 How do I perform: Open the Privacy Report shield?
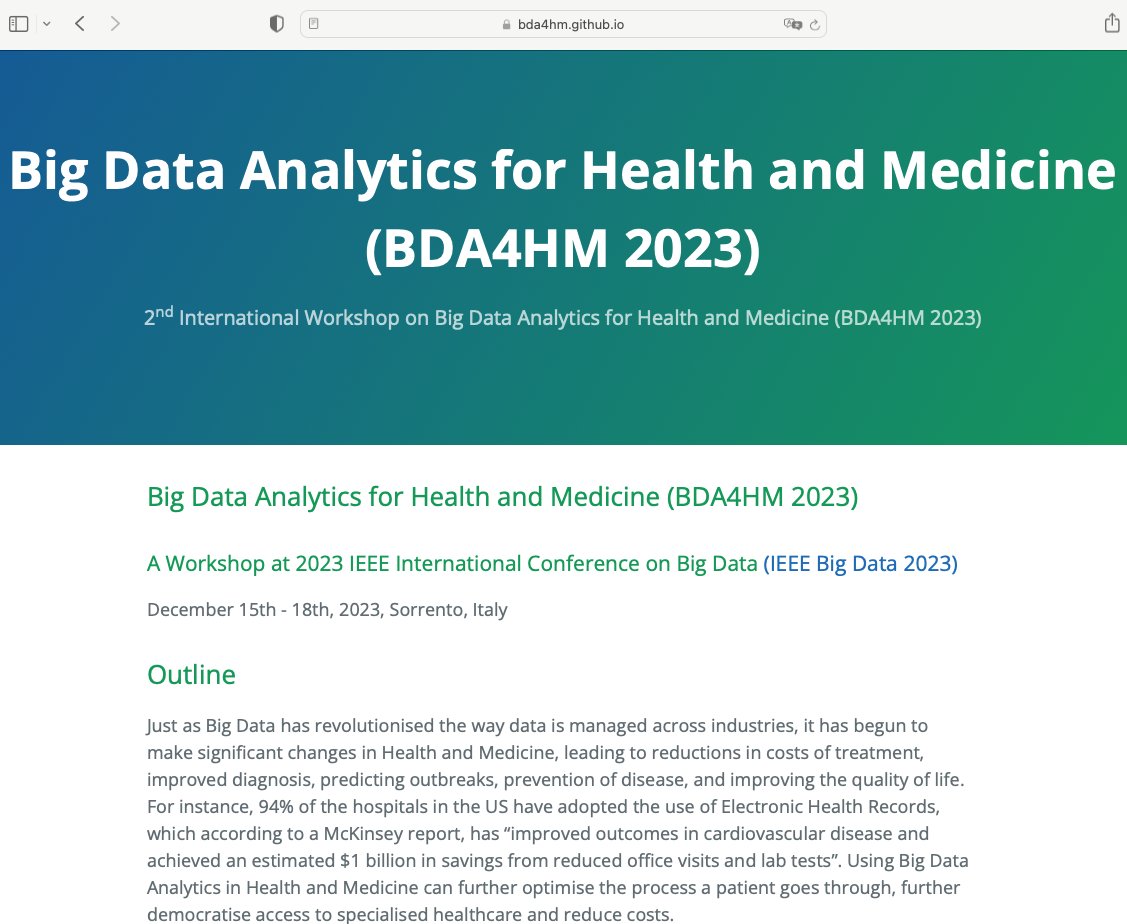(x=276, y=23)
